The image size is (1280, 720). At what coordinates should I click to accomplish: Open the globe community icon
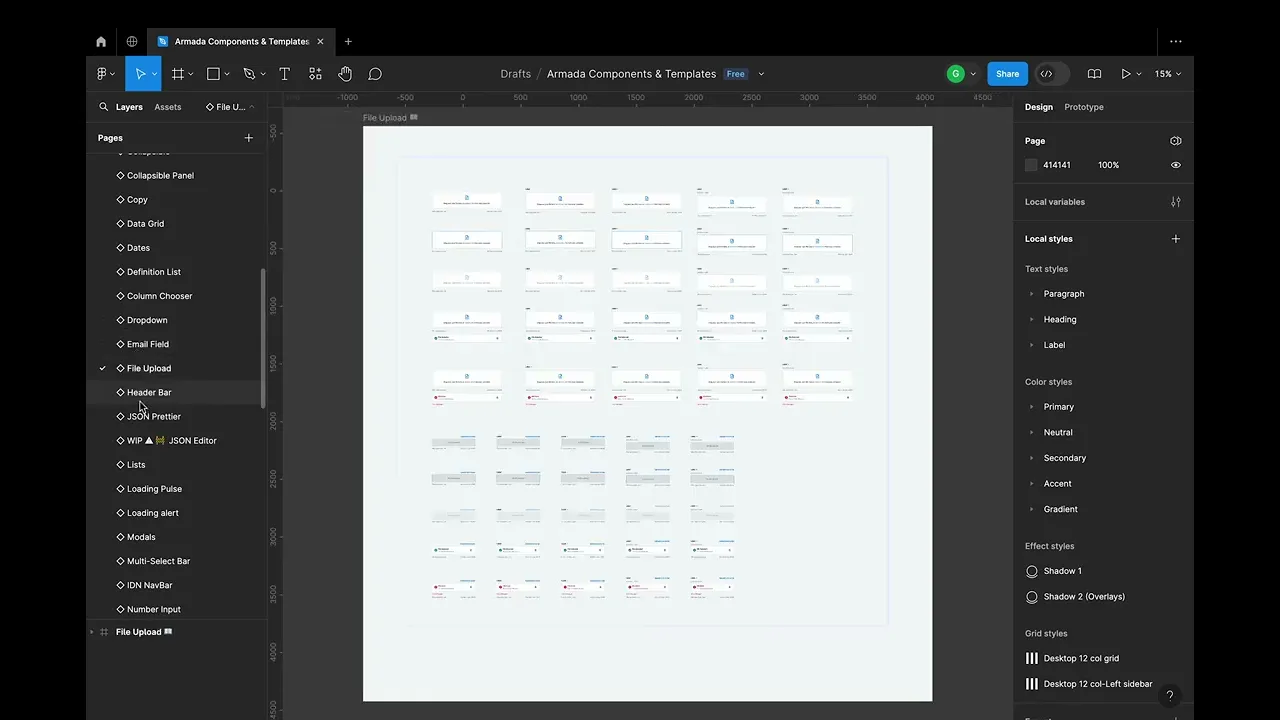pos(132,42)
